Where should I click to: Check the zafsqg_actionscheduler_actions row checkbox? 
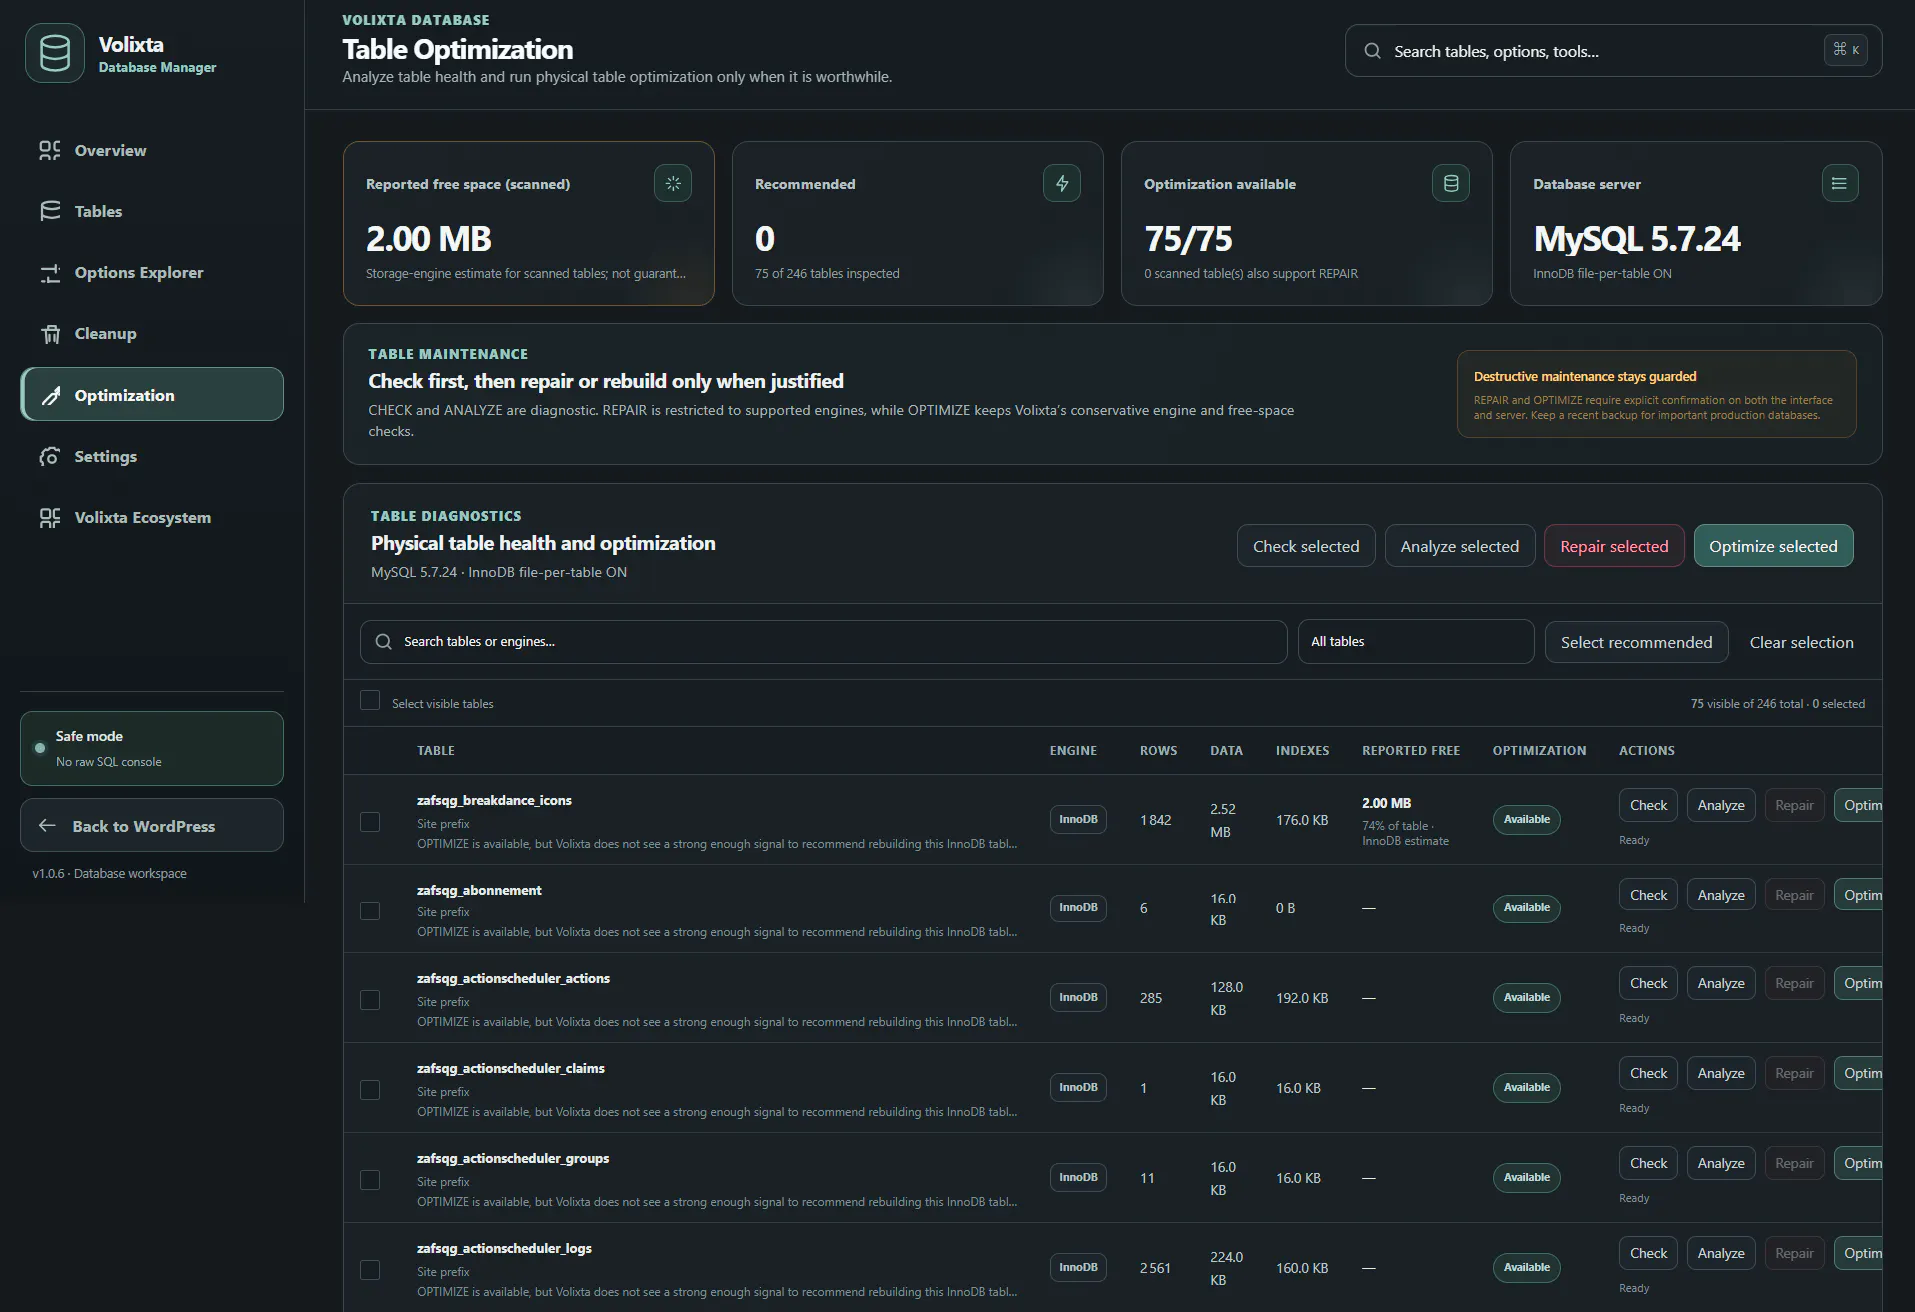[370, 1000]
